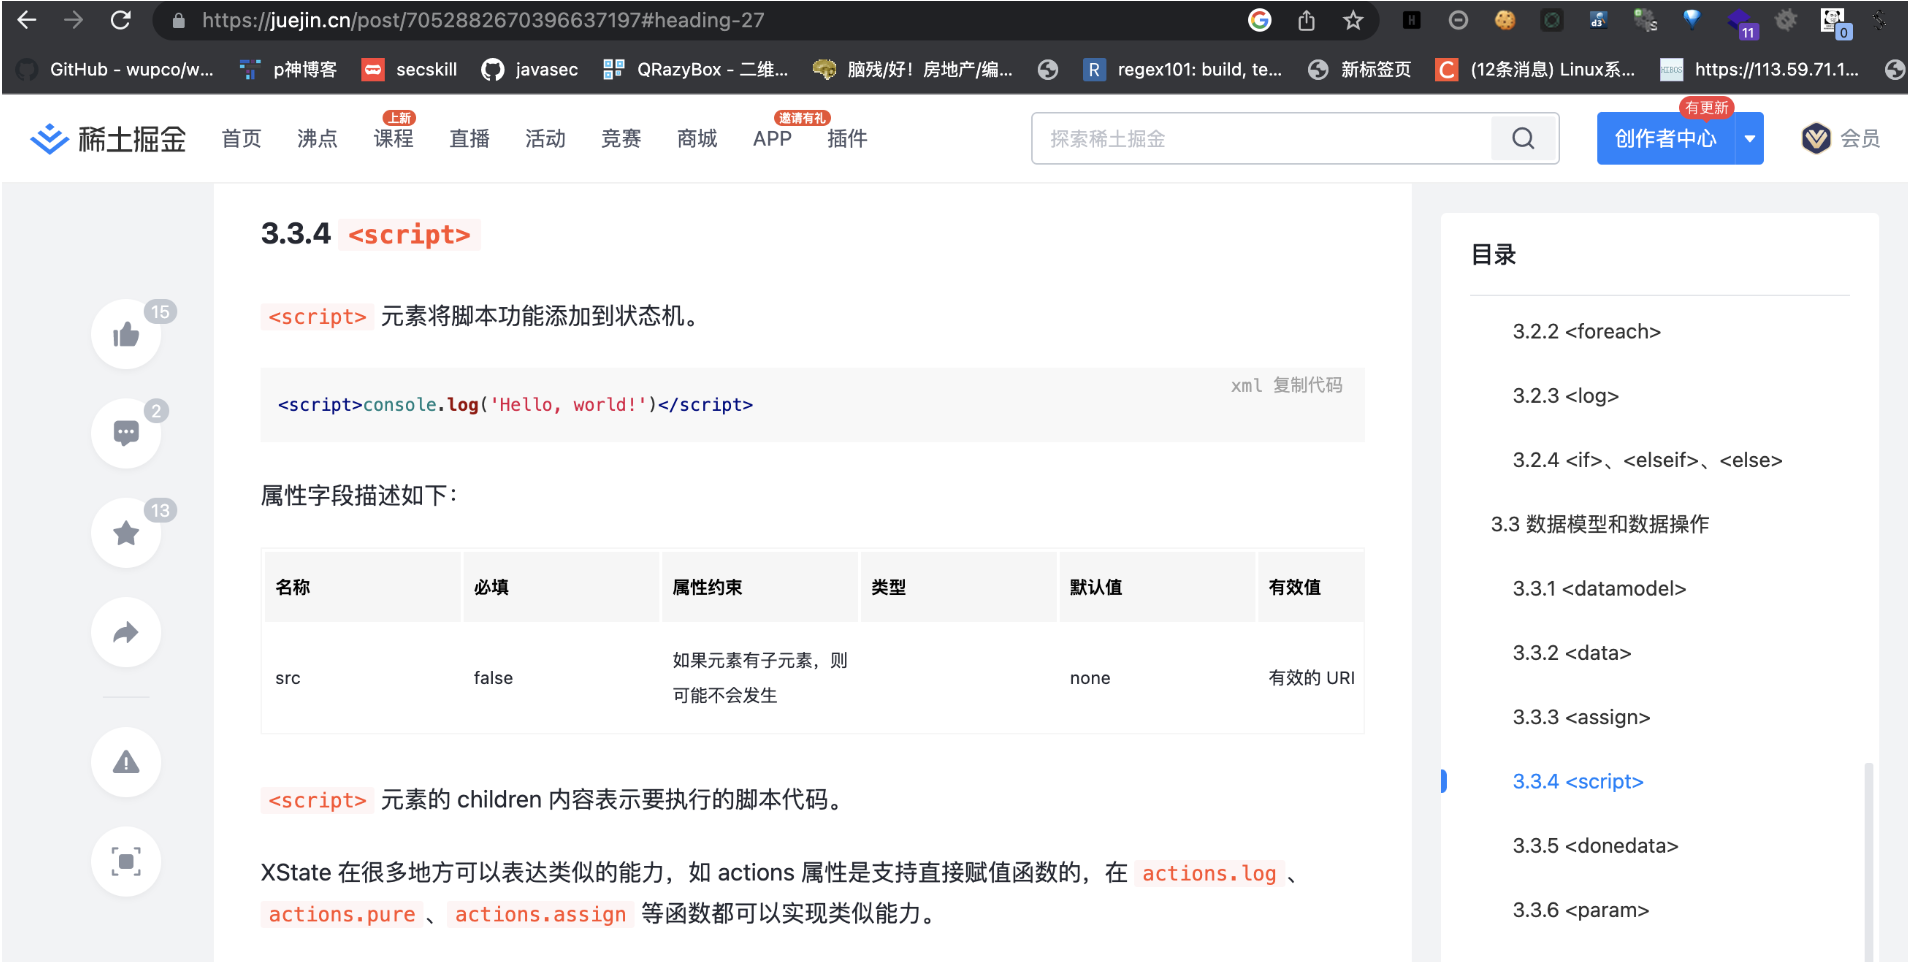Open the cookie extension icon
Screen dimensions: 1908x962
click(x=1505, y=20)
